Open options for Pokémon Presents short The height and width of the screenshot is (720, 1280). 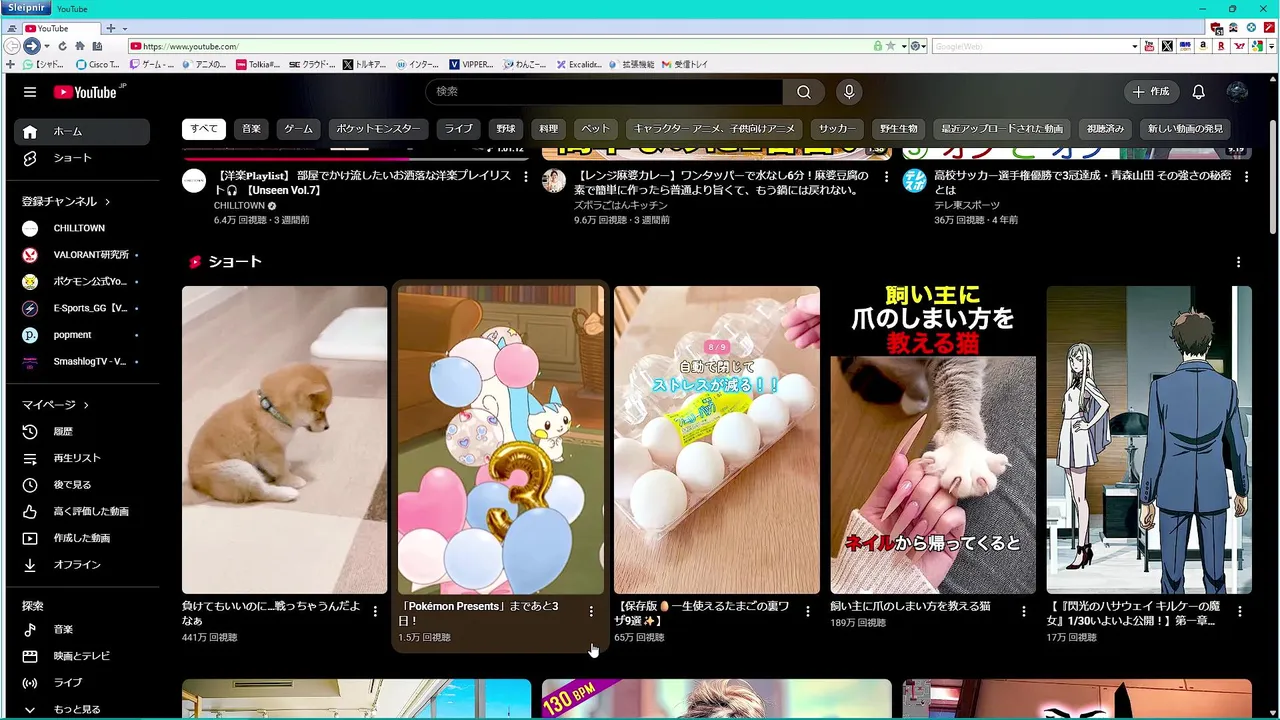pos(591,611)
